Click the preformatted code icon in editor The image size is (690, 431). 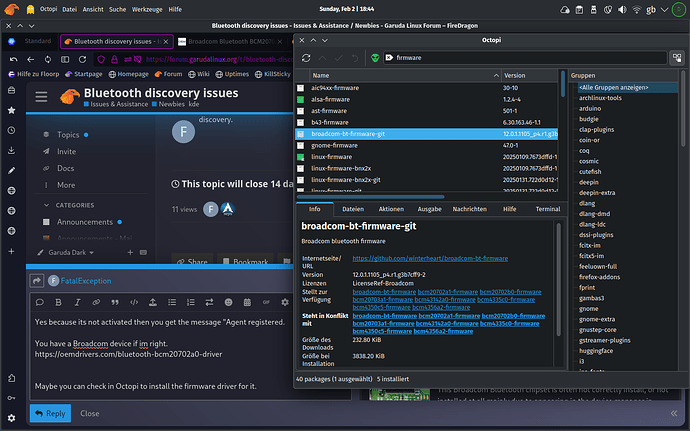click(x=134, y=302)
